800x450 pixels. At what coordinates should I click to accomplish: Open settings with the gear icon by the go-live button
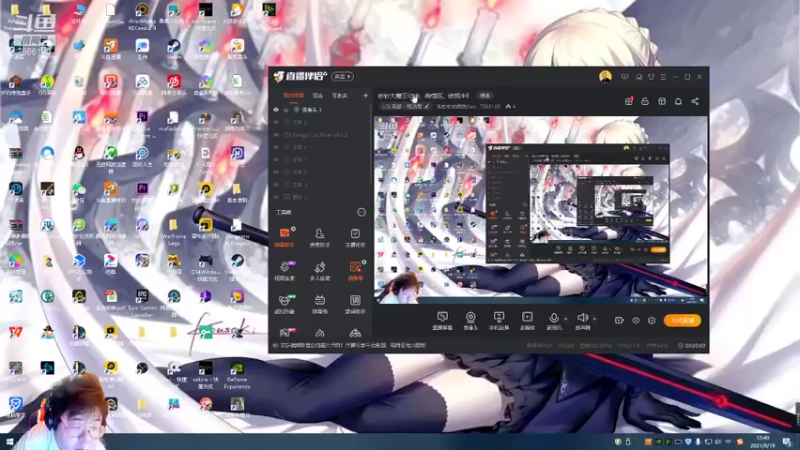652,320
